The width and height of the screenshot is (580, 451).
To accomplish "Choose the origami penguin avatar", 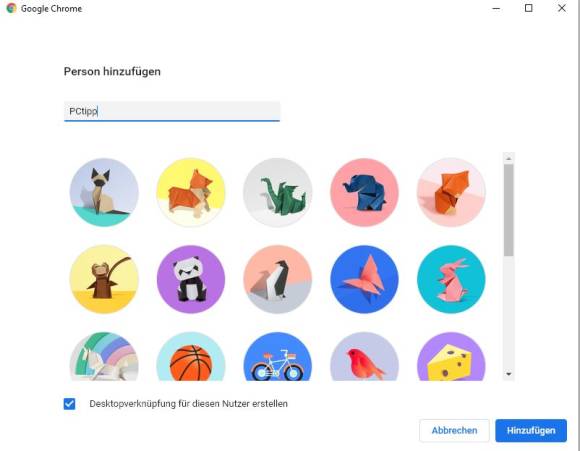I will [x=277, y=279].
